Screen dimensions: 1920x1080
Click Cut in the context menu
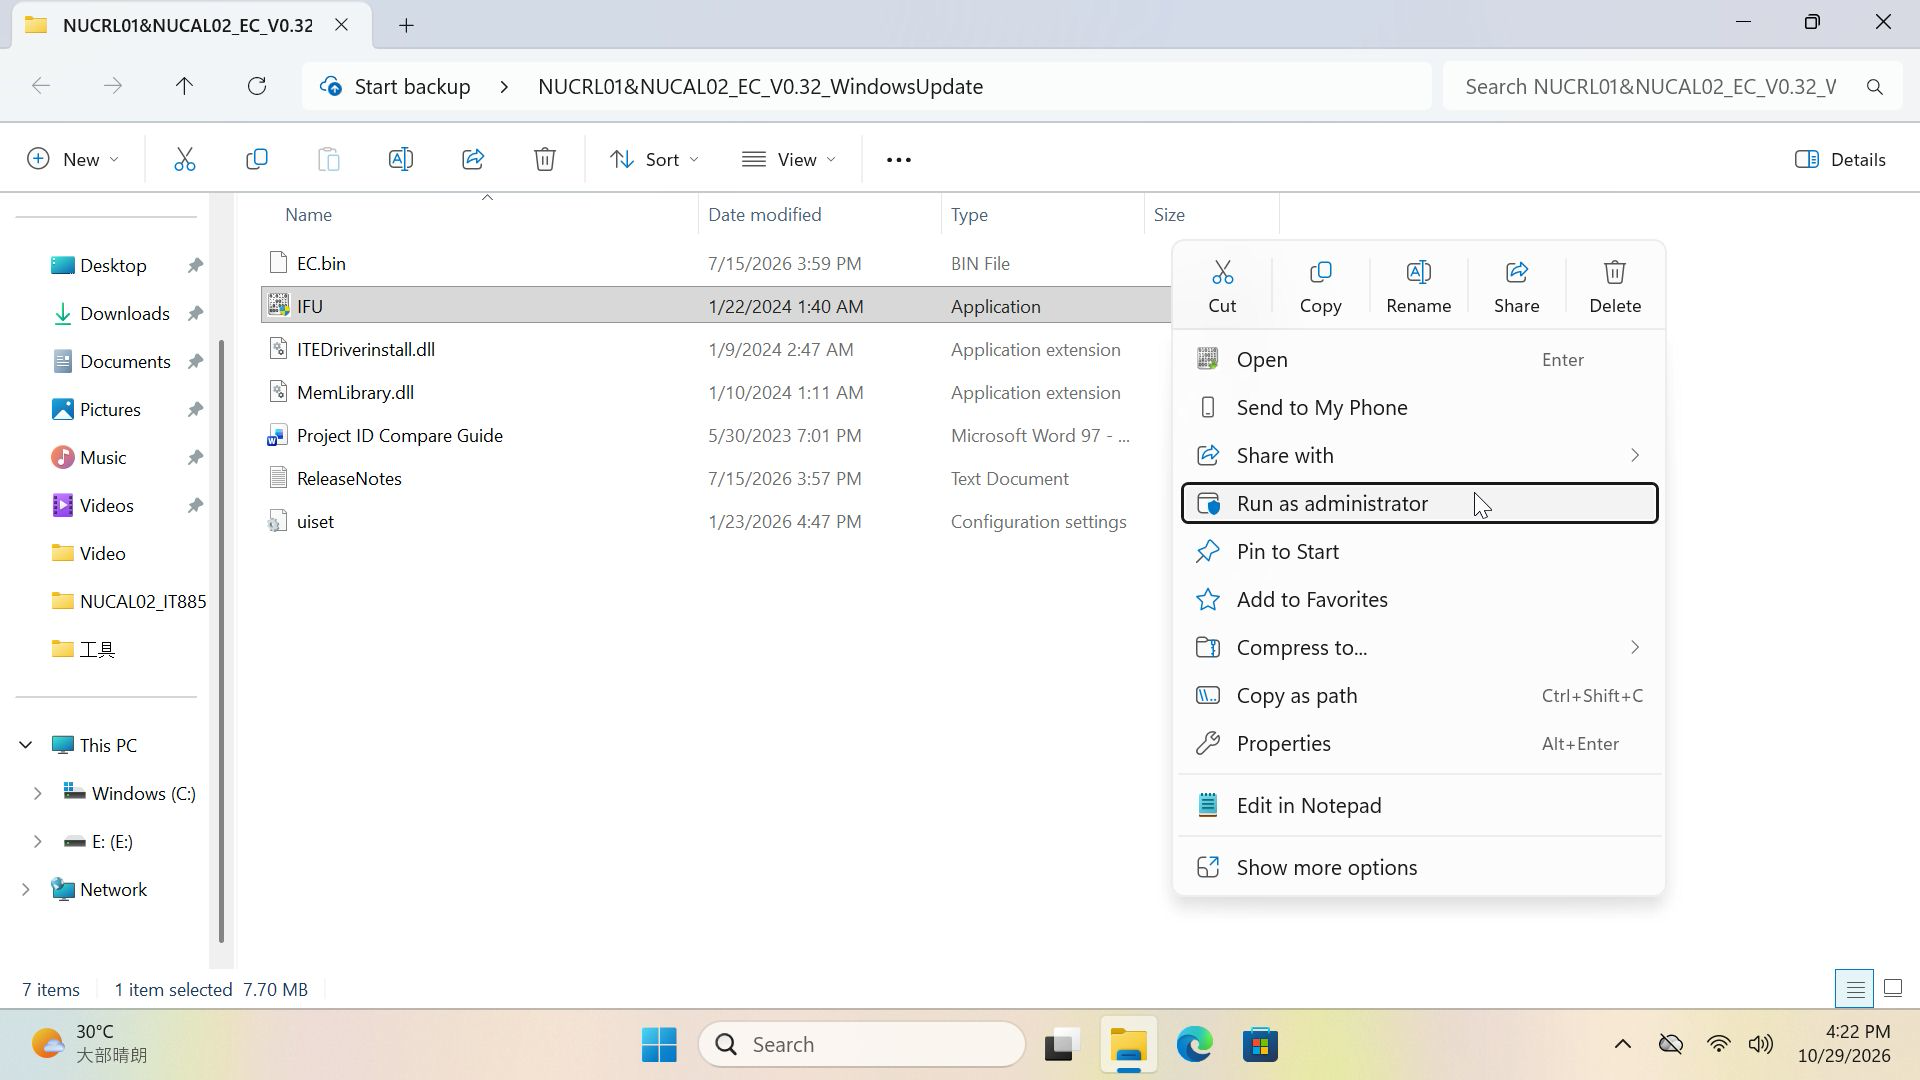click(x=1222, y=286)
